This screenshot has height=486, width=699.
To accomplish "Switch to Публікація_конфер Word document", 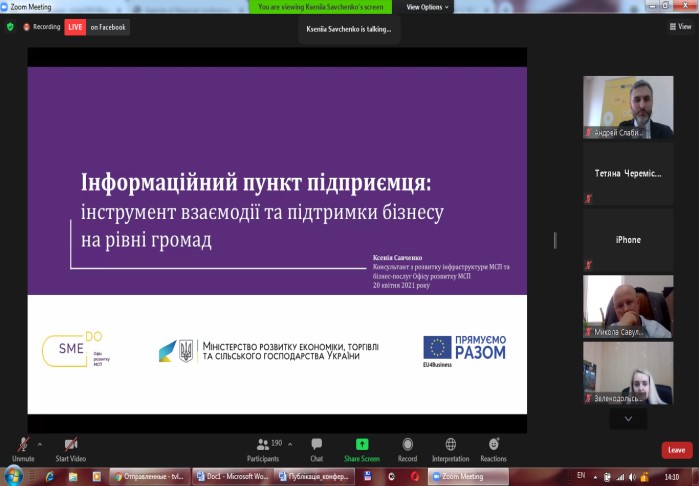I will click(314, 477).
